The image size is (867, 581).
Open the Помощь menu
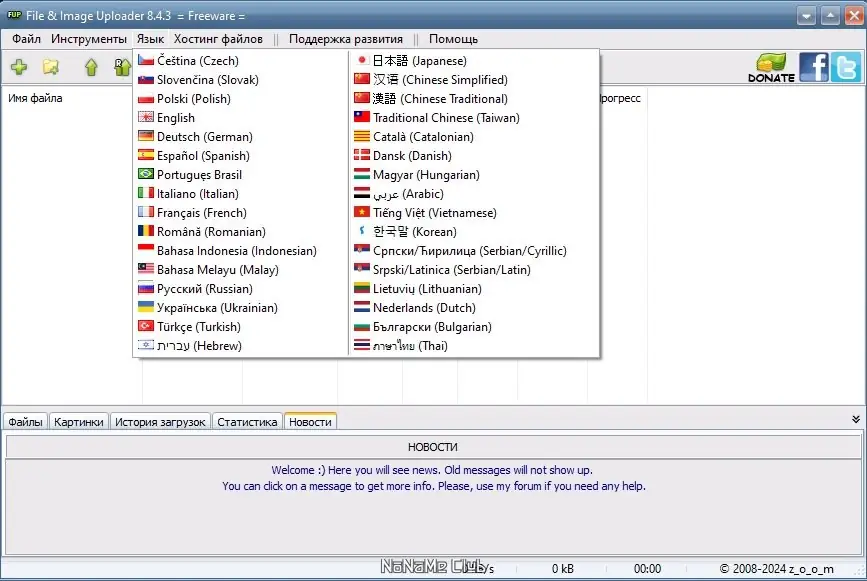point(453,39)
